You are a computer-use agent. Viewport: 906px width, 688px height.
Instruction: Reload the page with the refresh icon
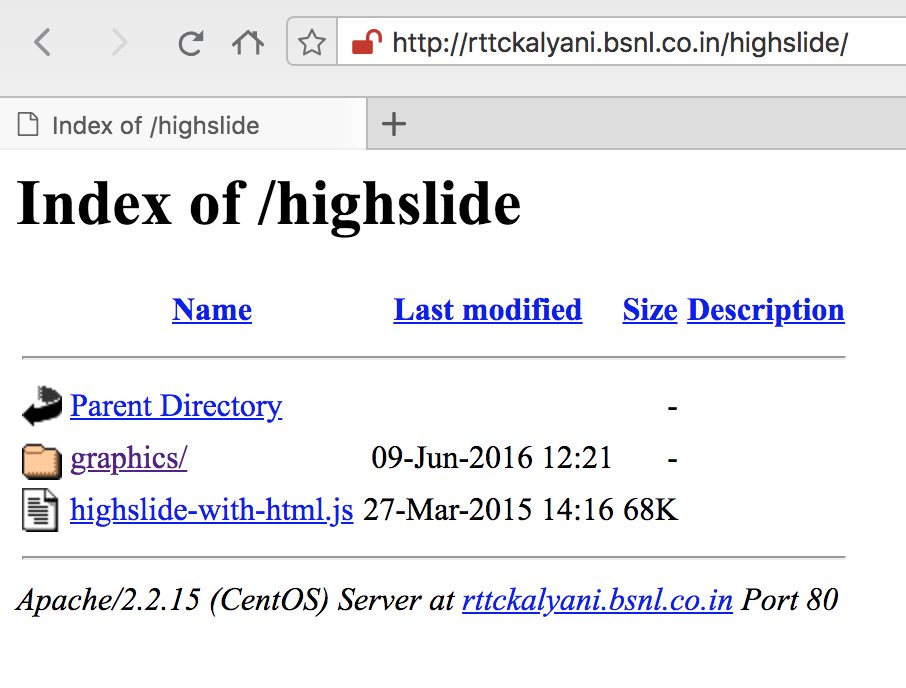coord(190,43)
